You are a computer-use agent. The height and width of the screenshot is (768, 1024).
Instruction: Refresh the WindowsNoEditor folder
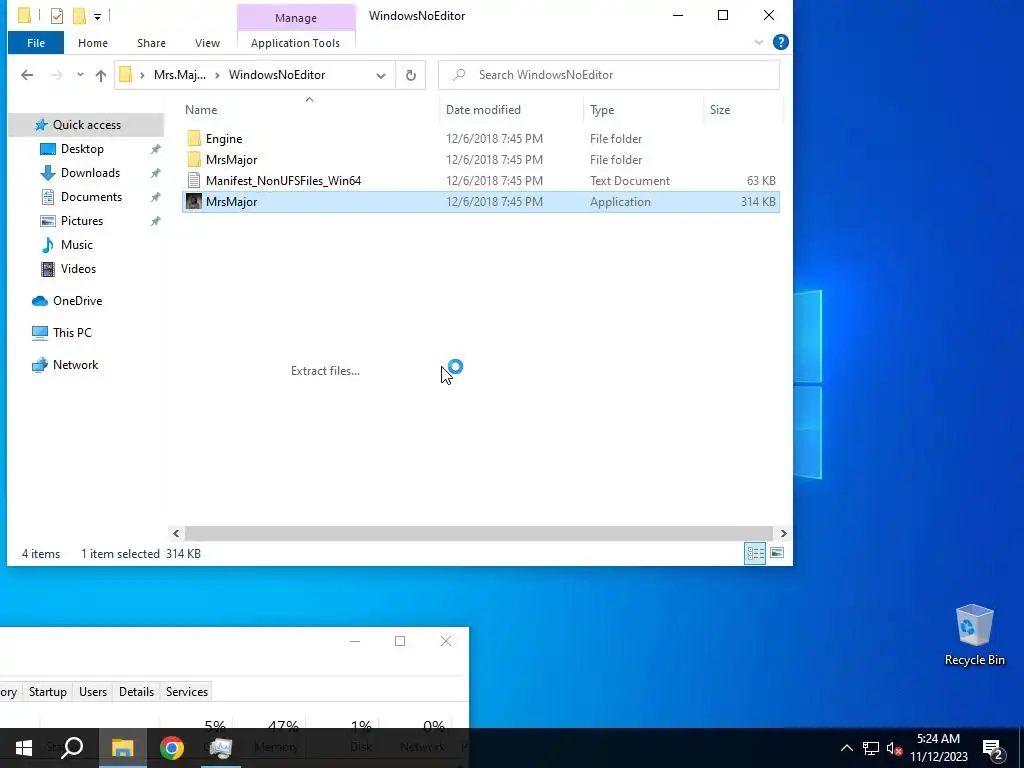click(x=411, y=75)
